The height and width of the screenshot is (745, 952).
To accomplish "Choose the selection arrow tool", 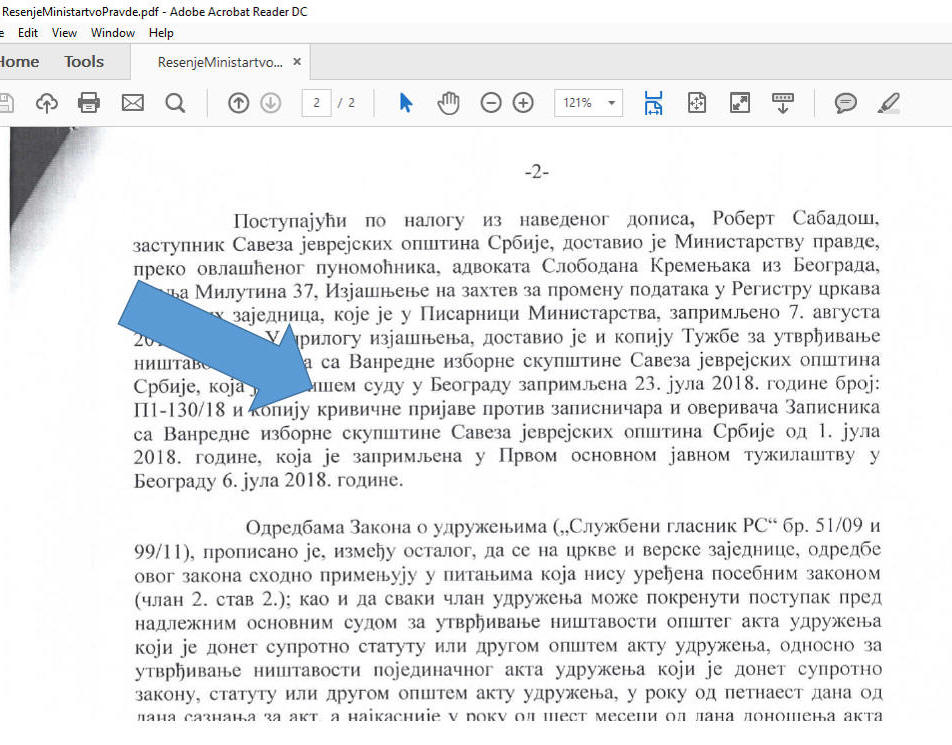I will 406,103.
